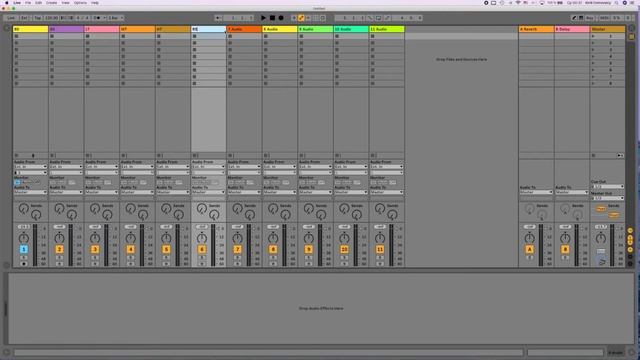The width and height of the screenshot is (640, 360).
Task: Toggle the Link button in control bar
Action: click(x=11, y=18)
